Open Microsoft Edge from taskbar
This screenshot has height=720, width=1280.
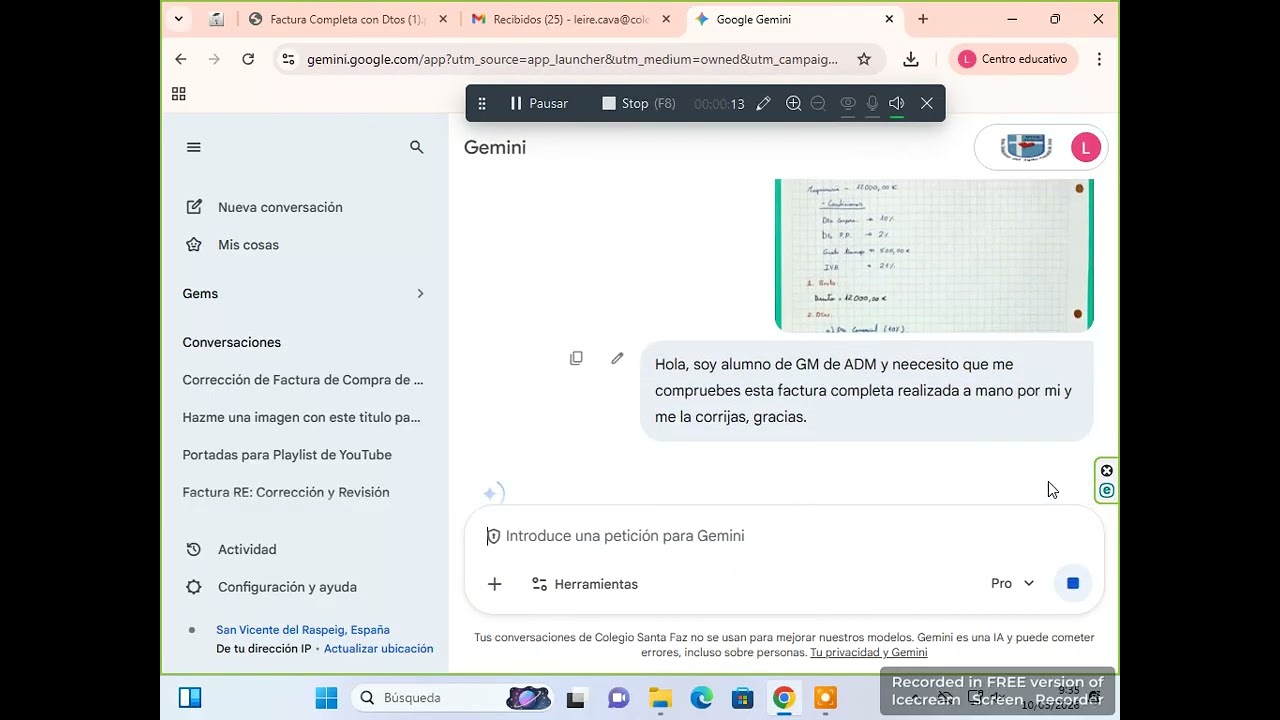click(x=702, y=698)
